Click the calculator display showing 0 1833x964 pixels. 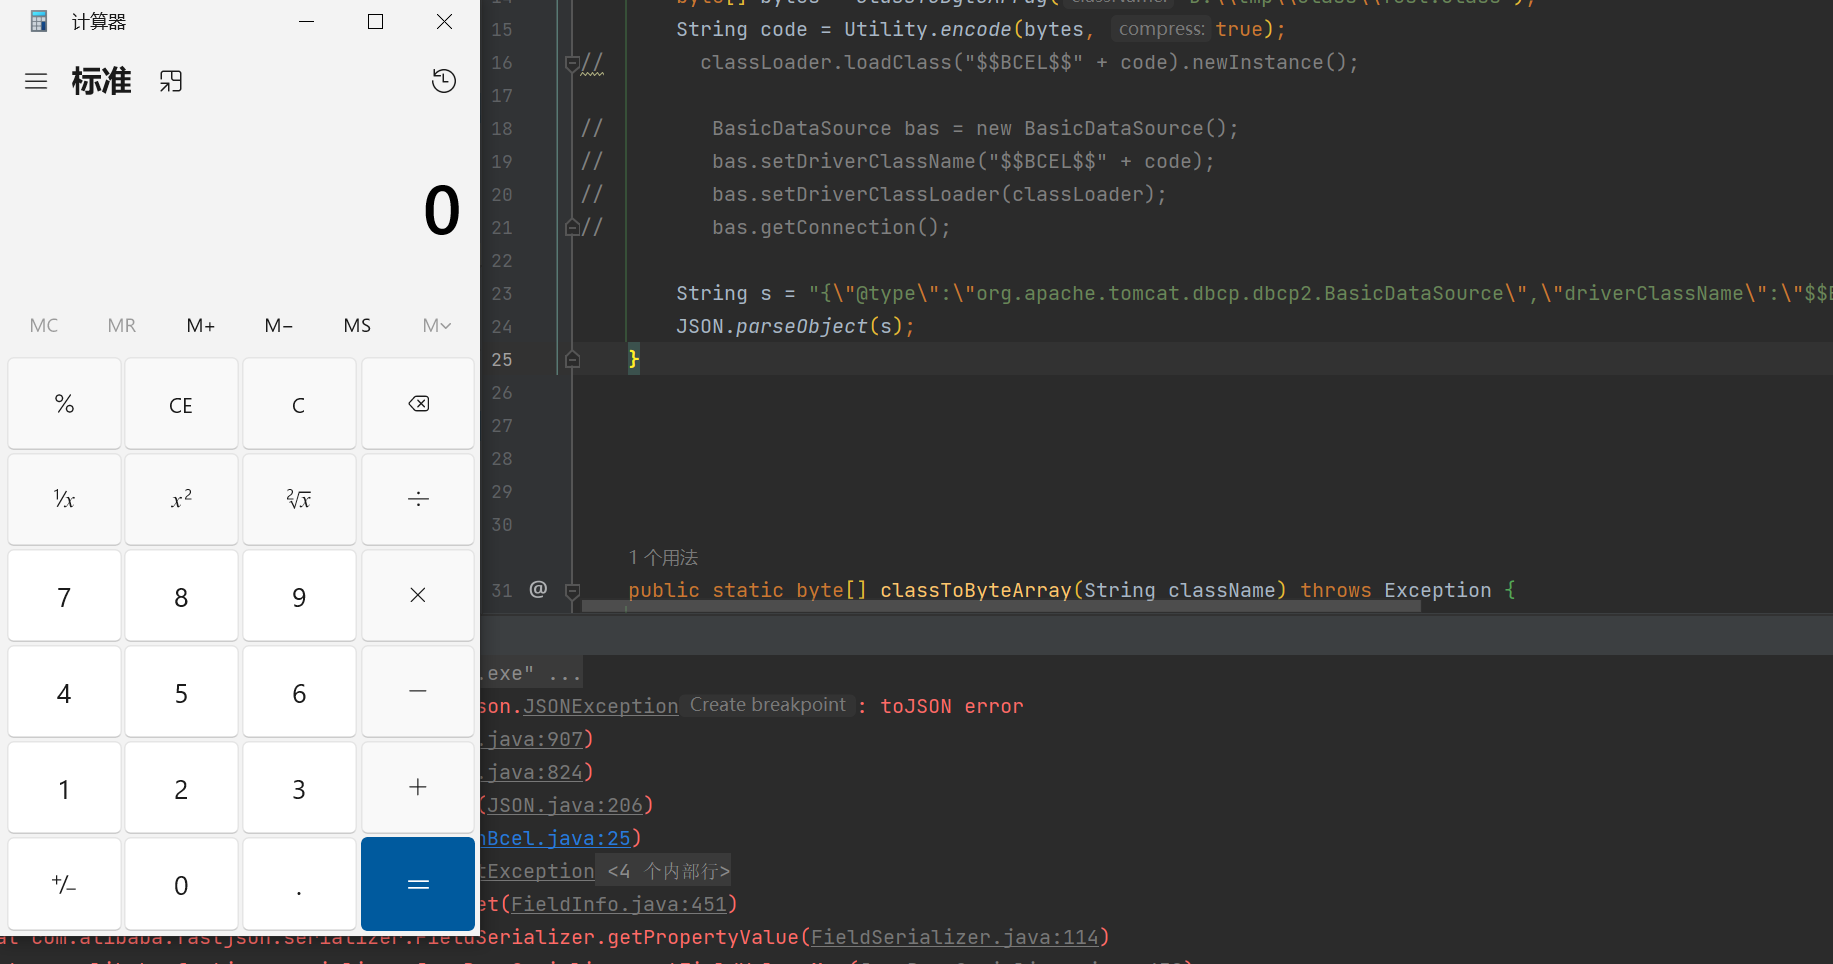point(441,210)
